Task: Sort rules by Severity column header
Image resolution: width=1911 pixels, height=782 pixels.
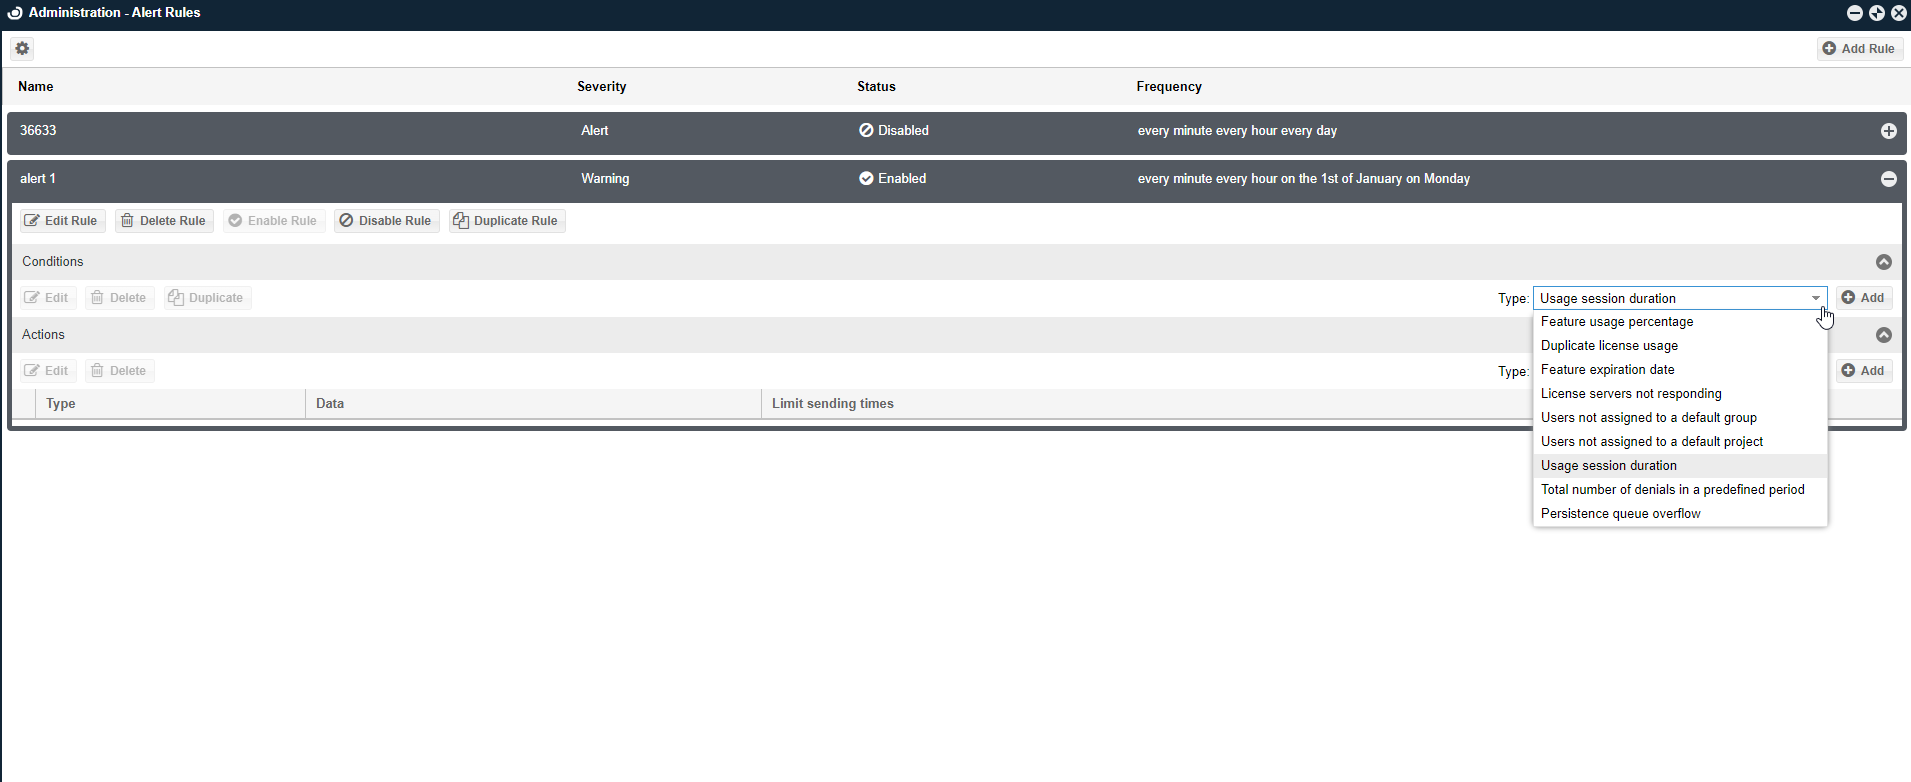Action: (601, 87)
